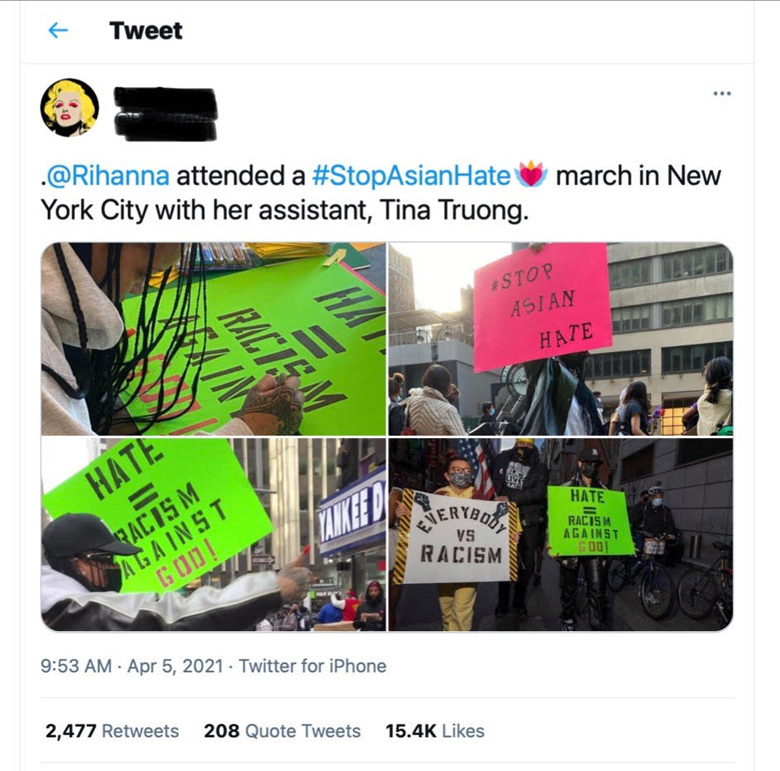Click the redacted account username handle

[x=166, y=126]
